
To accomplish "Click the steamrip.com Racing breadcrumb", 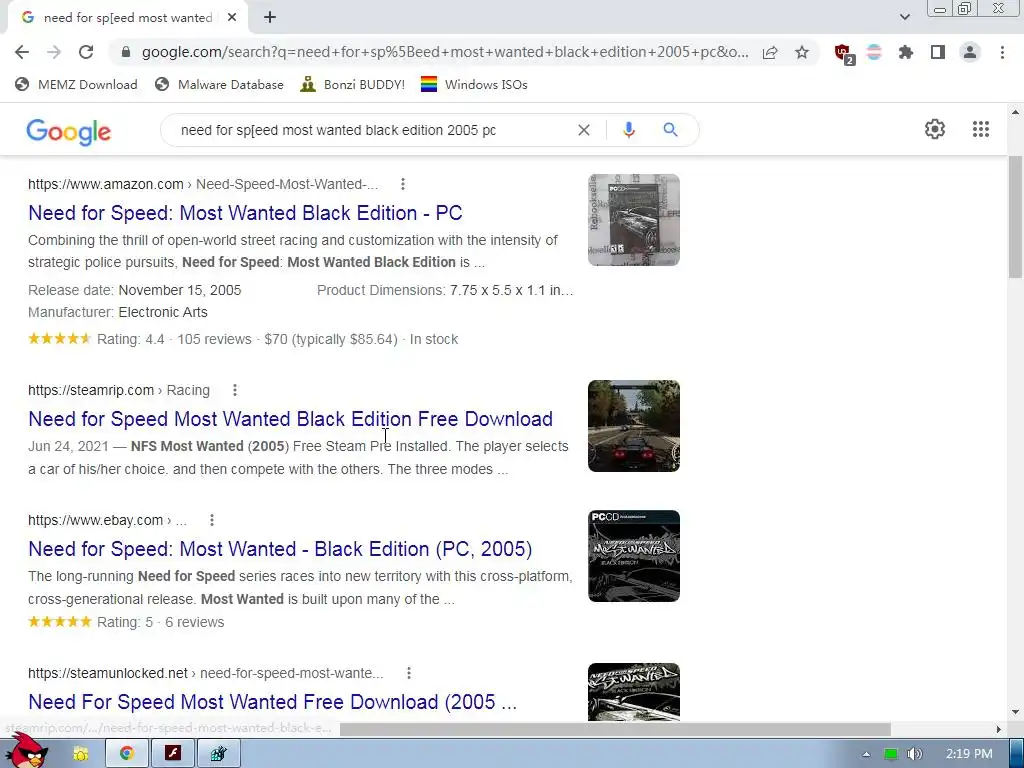I will (x=119, y=390).
